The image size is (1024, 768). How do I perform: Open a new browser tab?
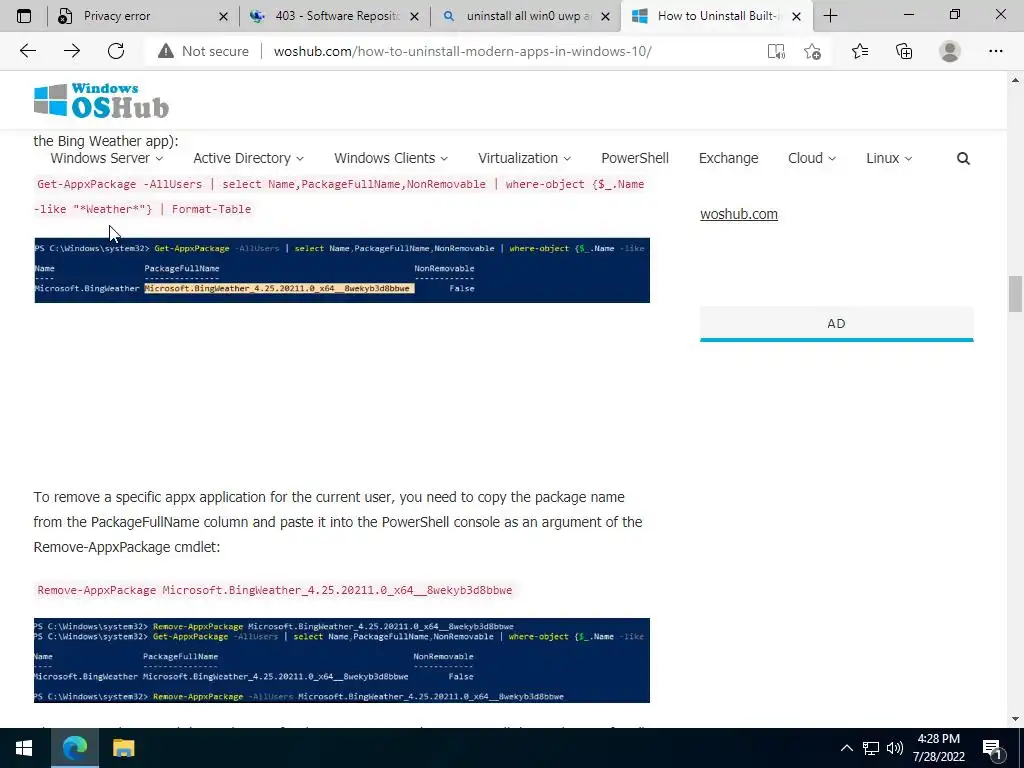point(830,16)
